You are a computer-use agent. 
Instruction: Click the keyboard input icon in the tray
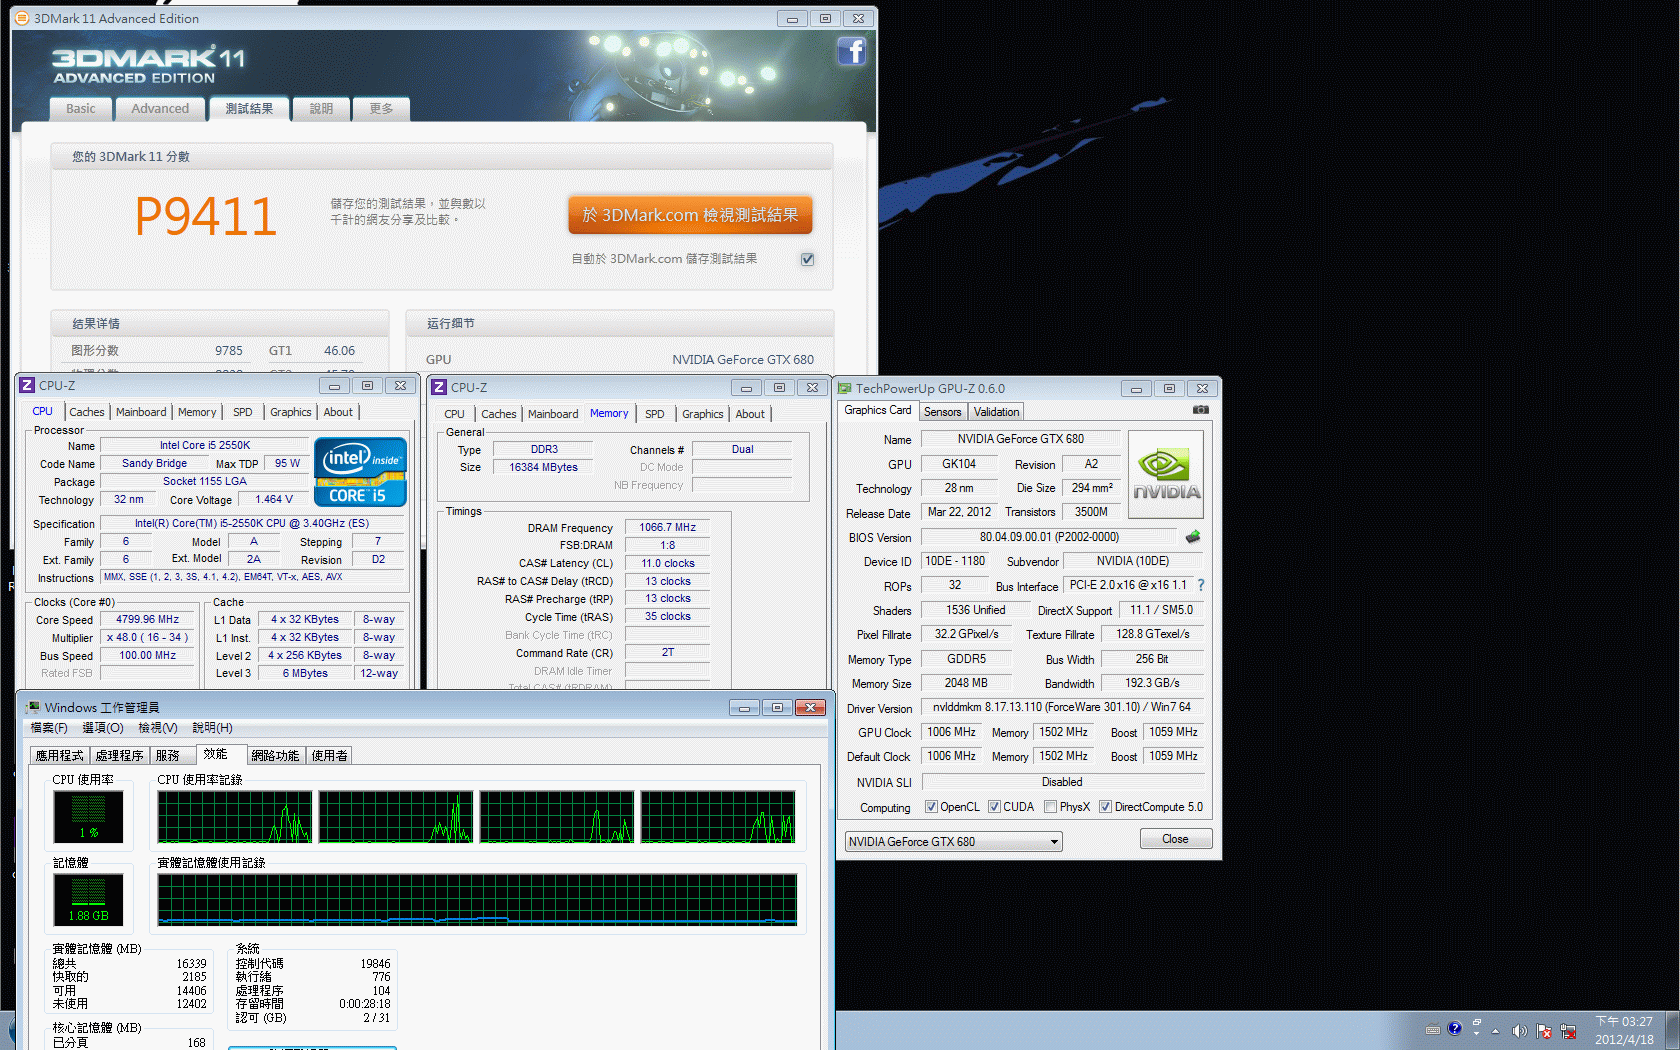(1433, 1029)
